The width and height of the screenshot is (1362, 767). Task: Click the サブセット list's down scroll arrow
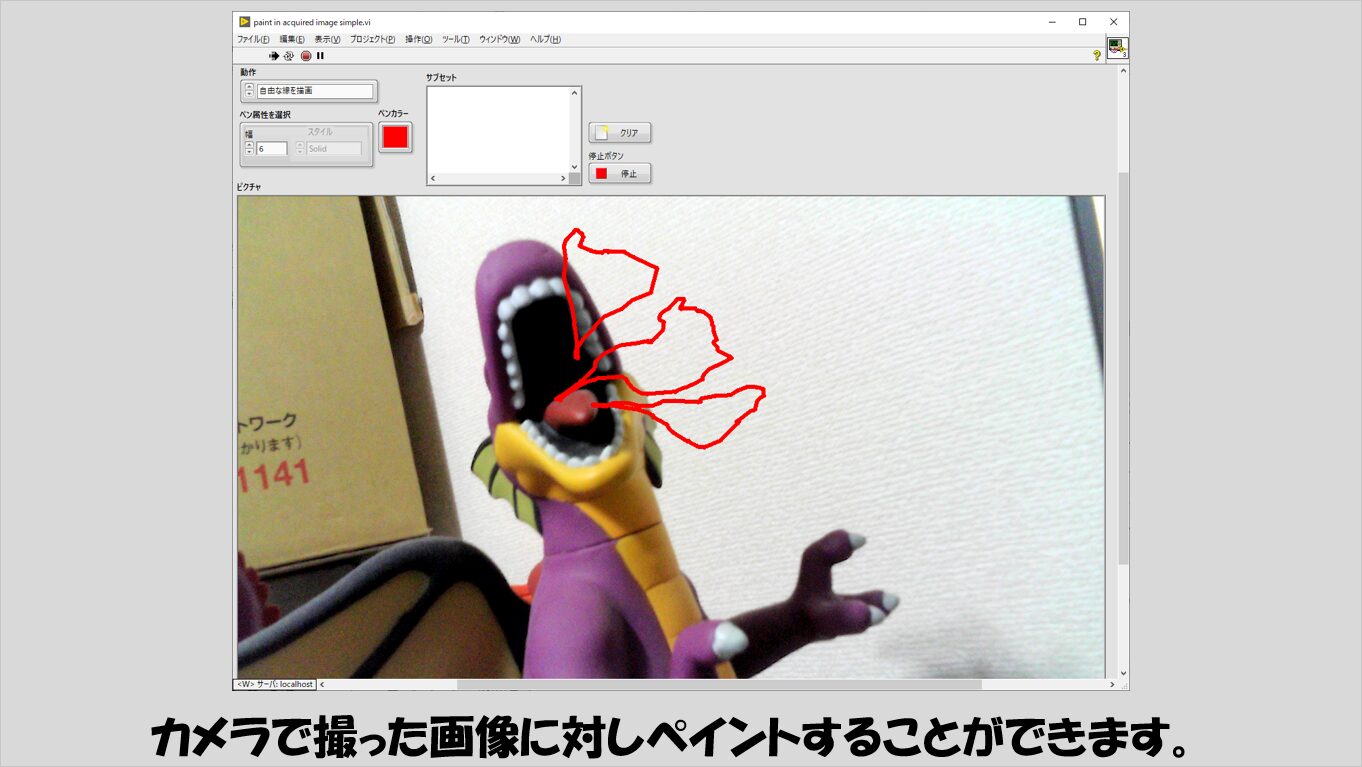(x=575, y=167)
